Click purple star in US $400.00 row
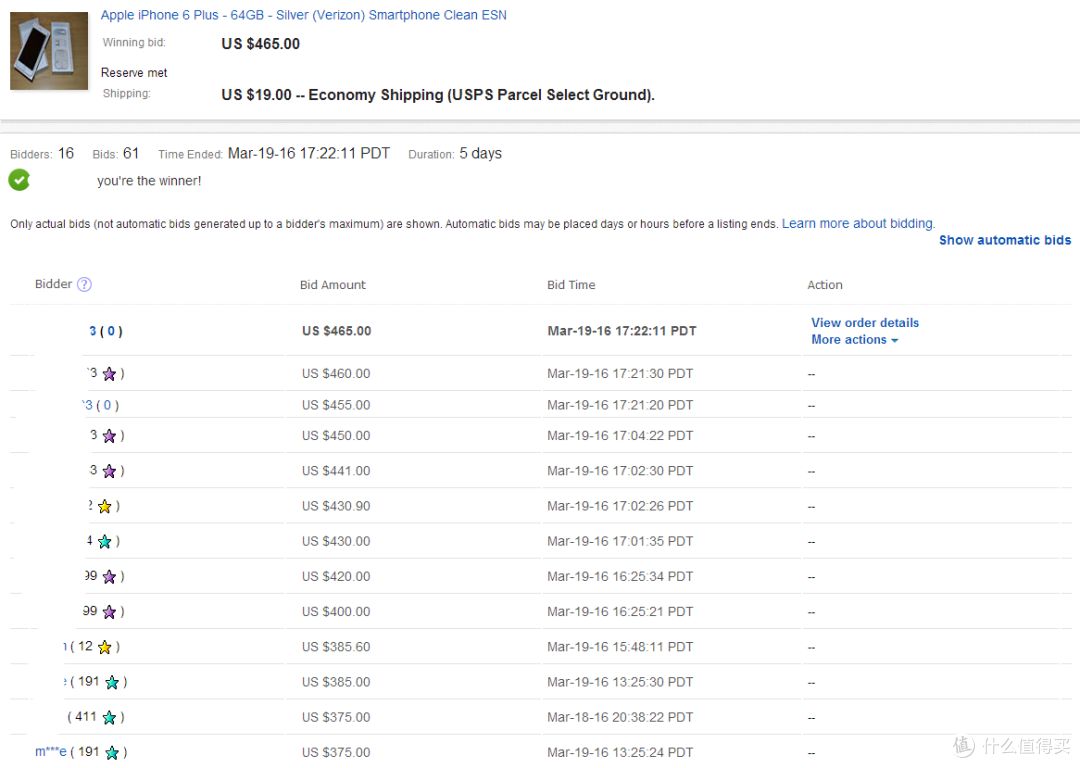Viewport: 1080px width, 768px height. [109, 612]
